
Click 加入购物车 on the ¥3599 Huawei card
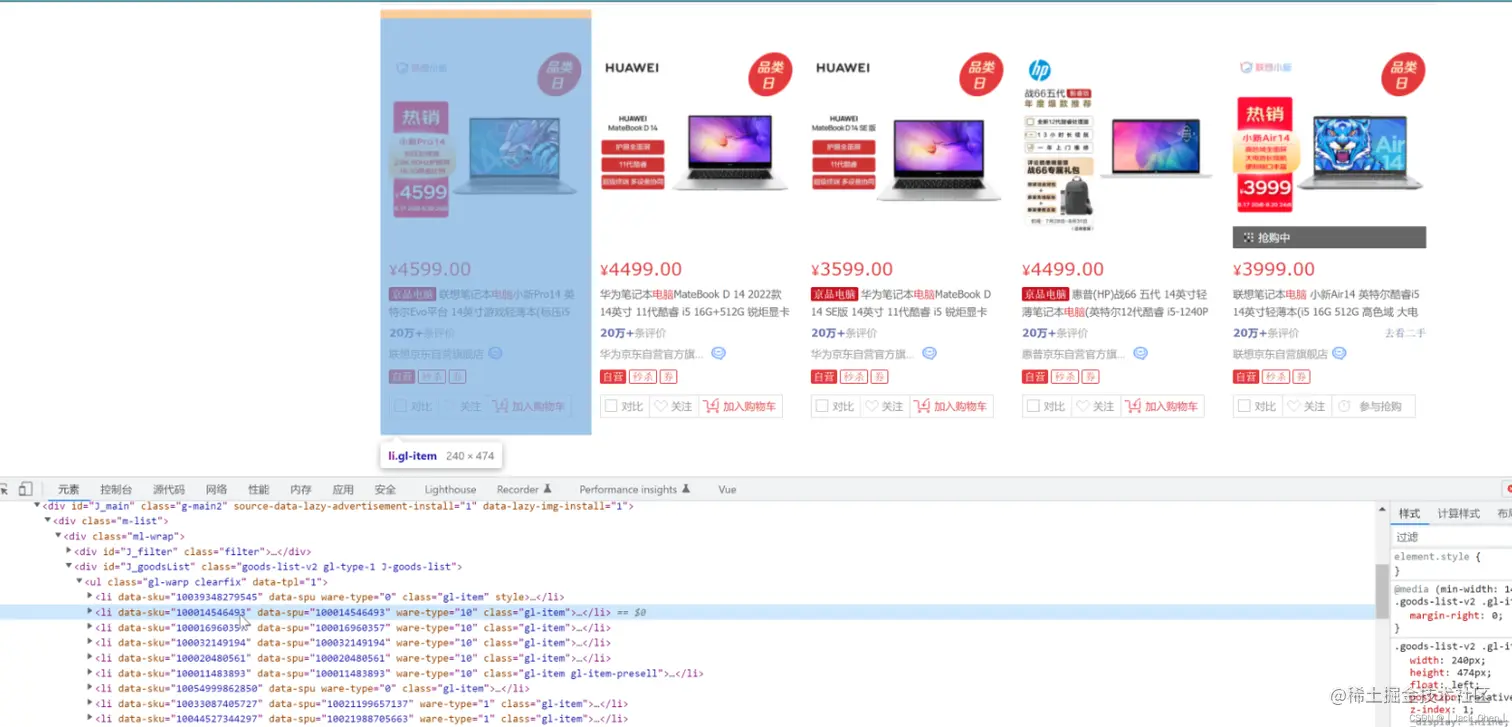pyautogui.click(x=952, y=406)
